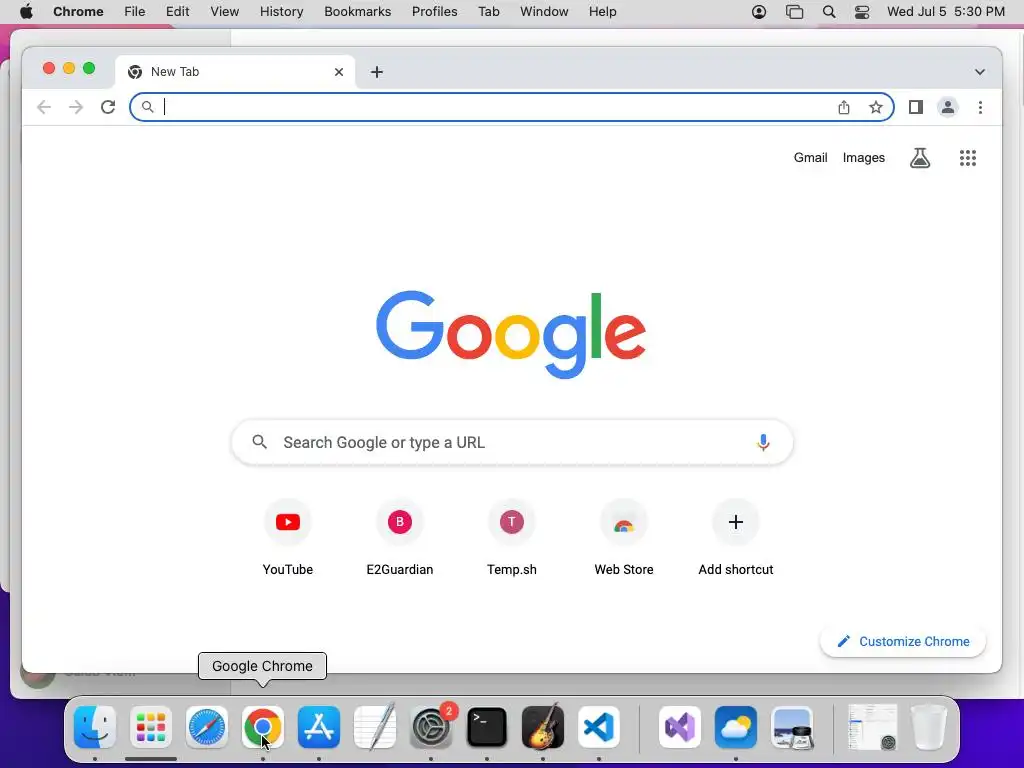Open Finder from the Dock
1024x768 pixels.
(95, 727)
